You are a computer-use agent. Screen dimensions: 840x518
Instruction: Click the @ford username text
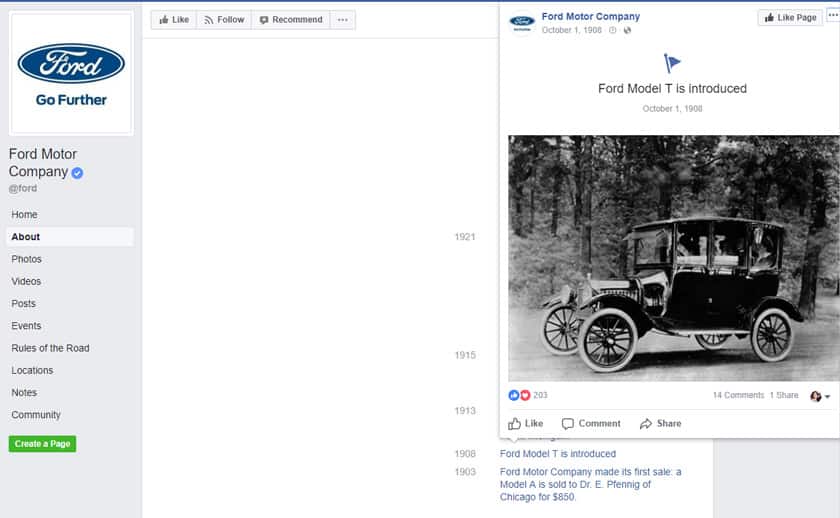pyautogui.click(x=23, y=189)
